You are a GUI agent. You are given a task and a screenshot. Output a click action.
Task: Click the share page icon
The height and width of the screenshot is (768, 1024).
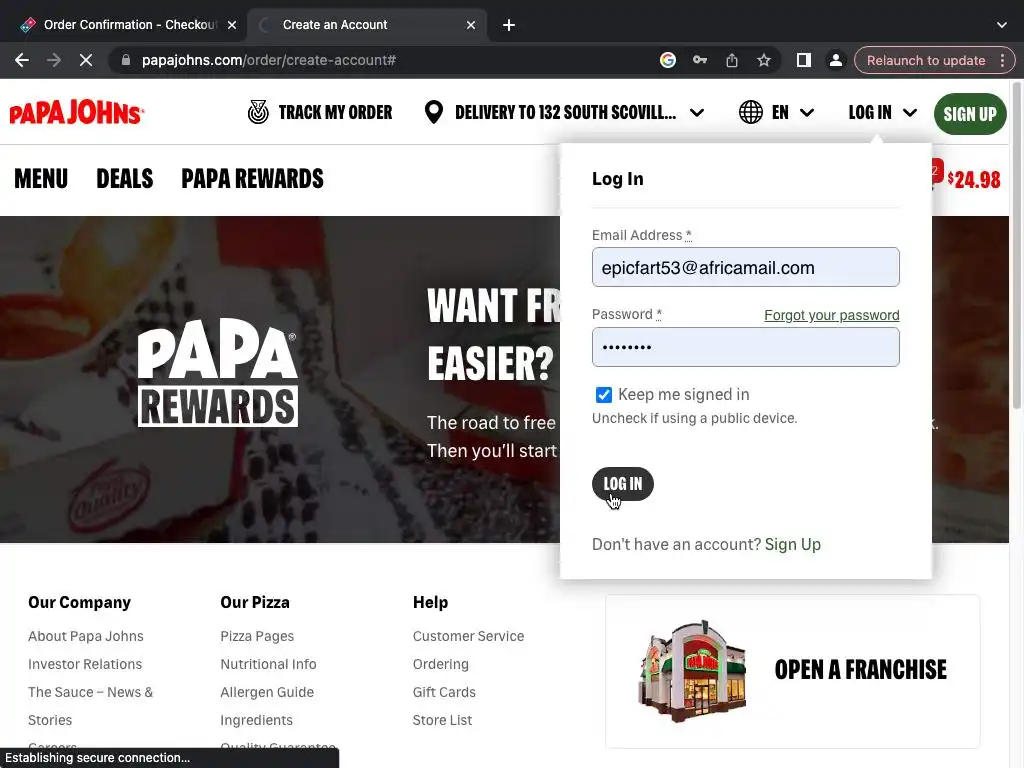tap(732, 60)
